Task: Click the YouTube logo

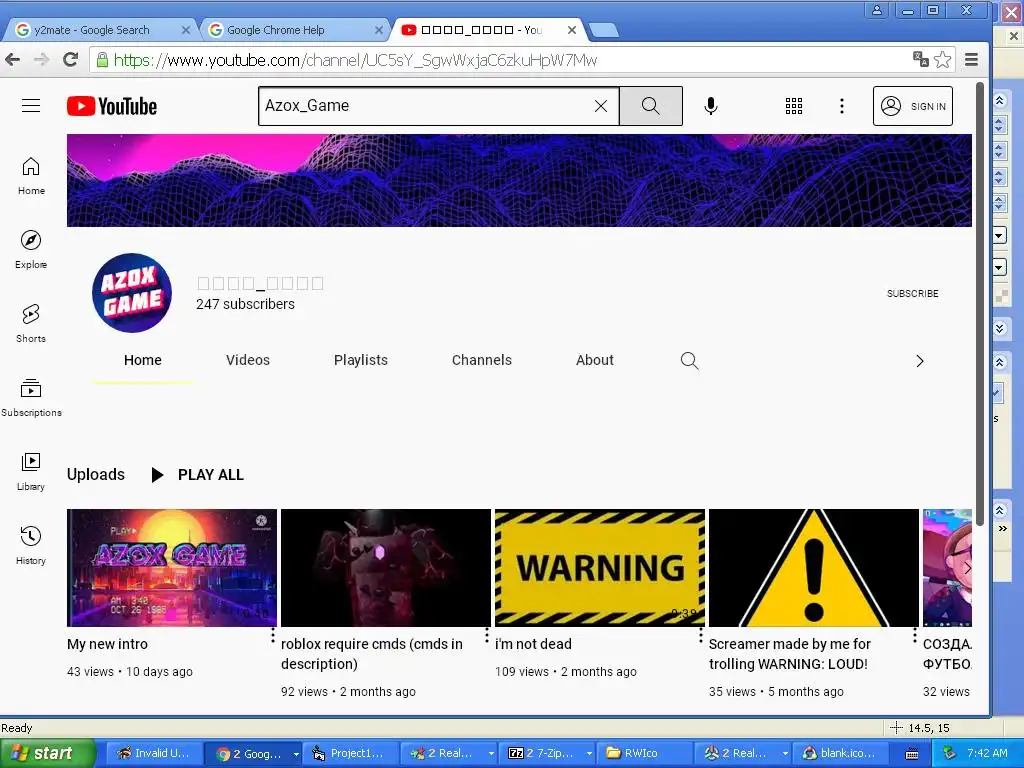Action: point(112,106)
